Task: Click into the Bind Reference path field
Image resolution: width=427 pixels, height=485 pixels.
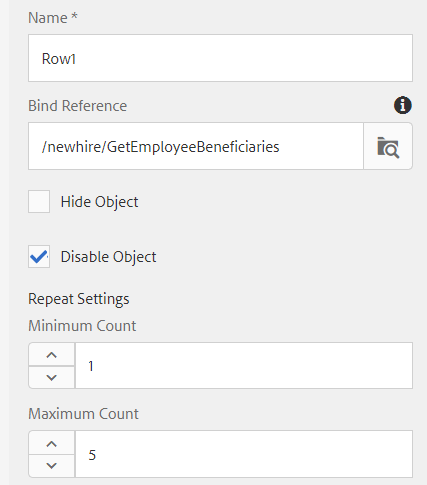Action: click(x=196, y=146)
